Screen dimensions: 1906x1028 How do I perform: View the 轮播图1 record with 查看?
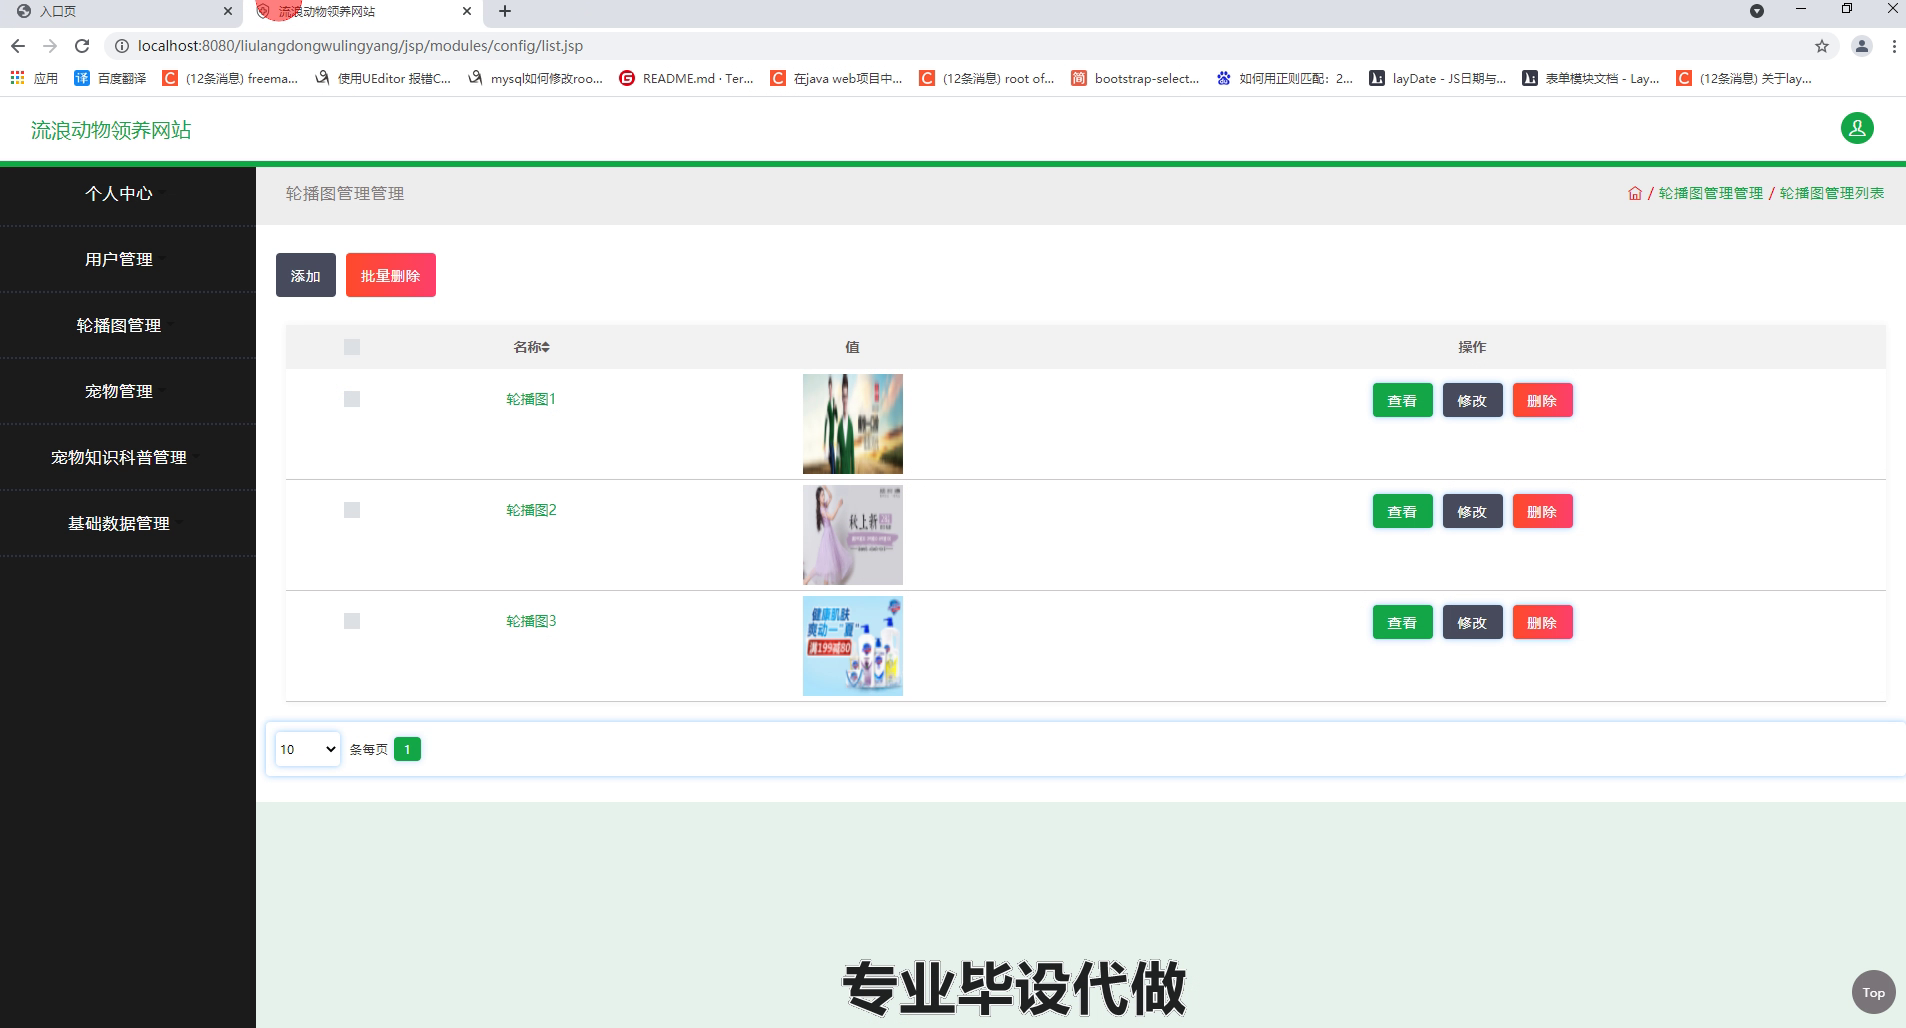pyautogui.click(x=1402, y=400)
